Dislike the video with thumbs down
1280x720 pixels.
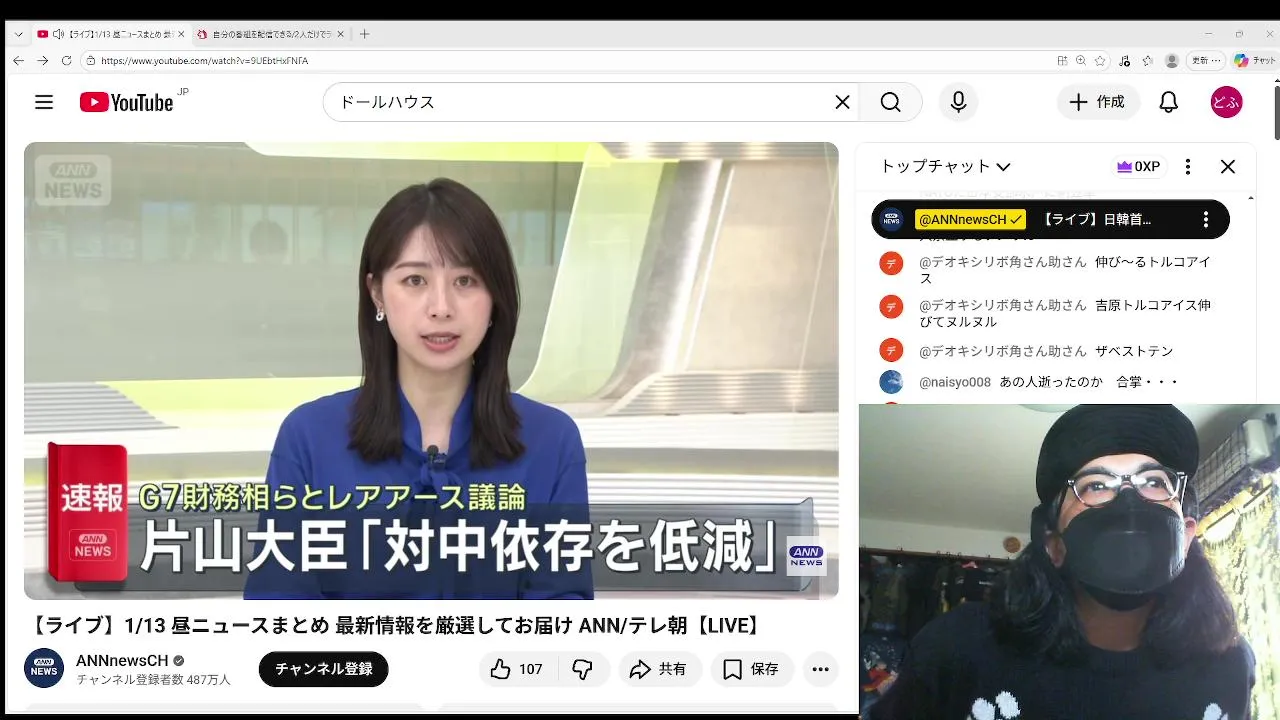pos(582,669)
